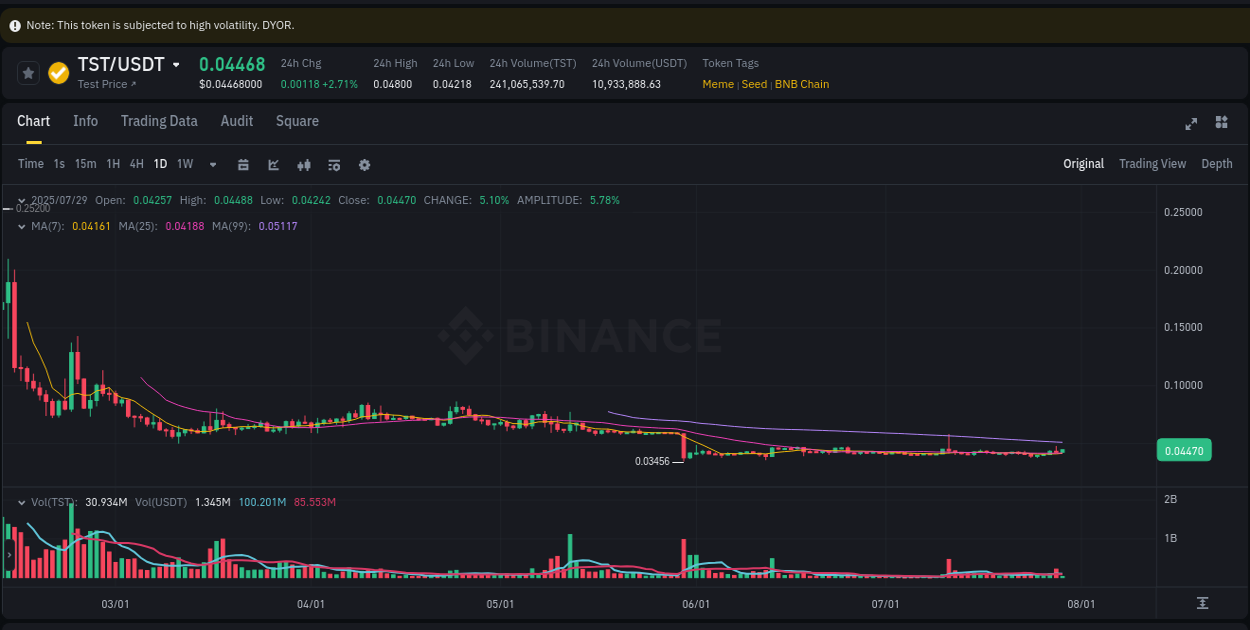Open the Meme token tag
The width and height of the screenshot is (1250, 630).
click(x=718, y=84)
